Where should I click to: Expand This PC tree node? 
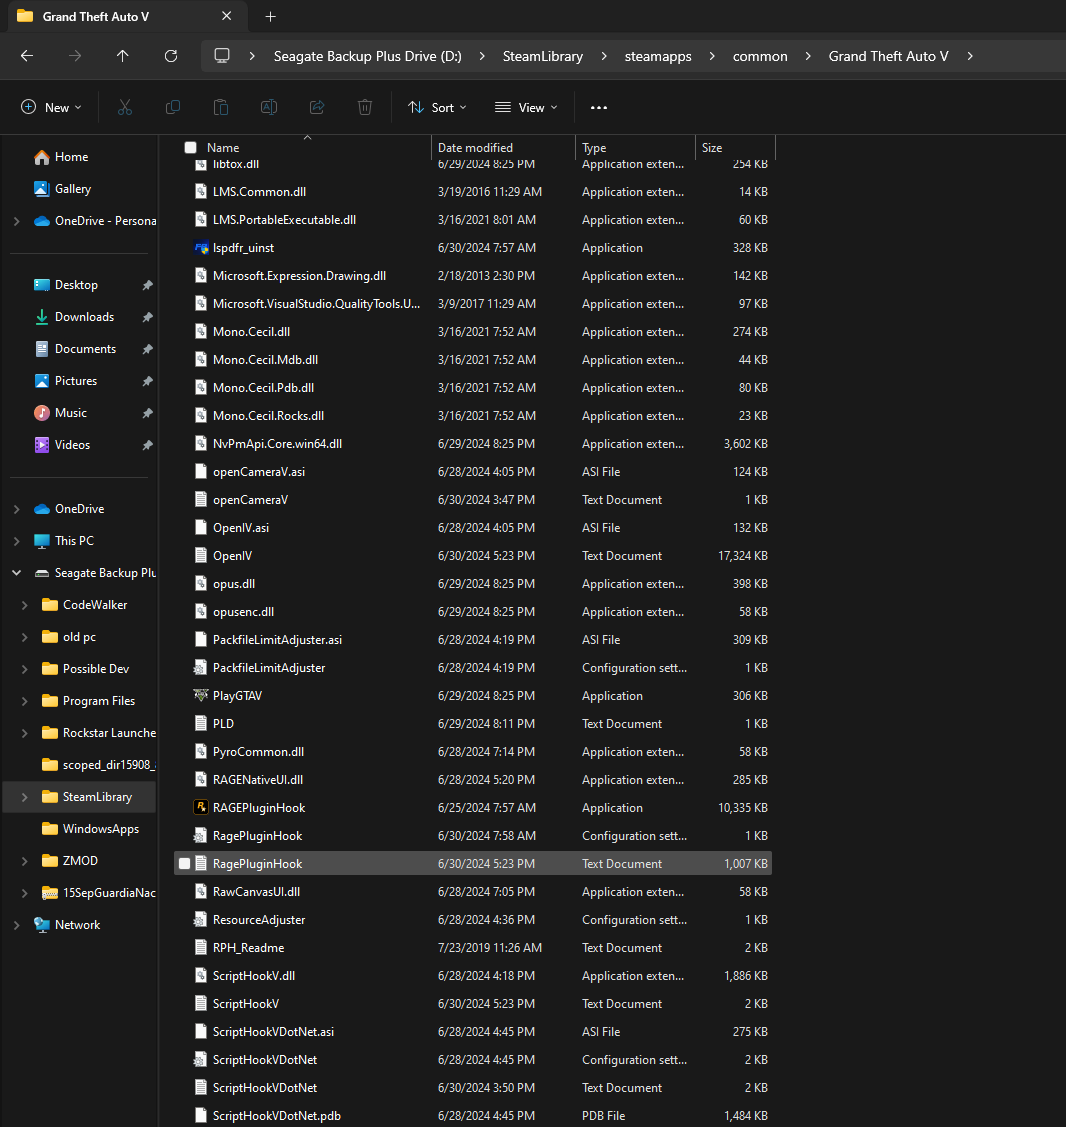tap(17, 541)
